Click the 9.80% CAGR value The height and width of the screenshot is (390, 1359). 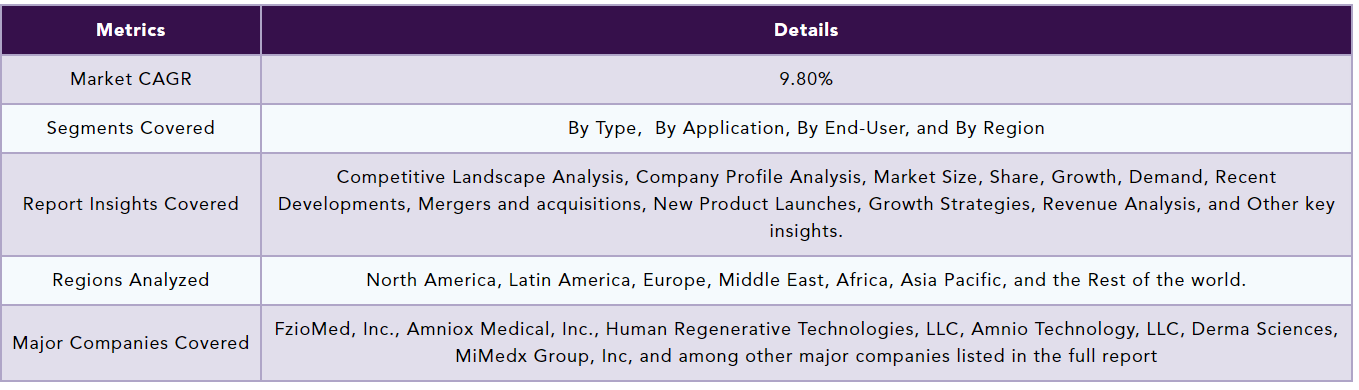coord(806,79)
